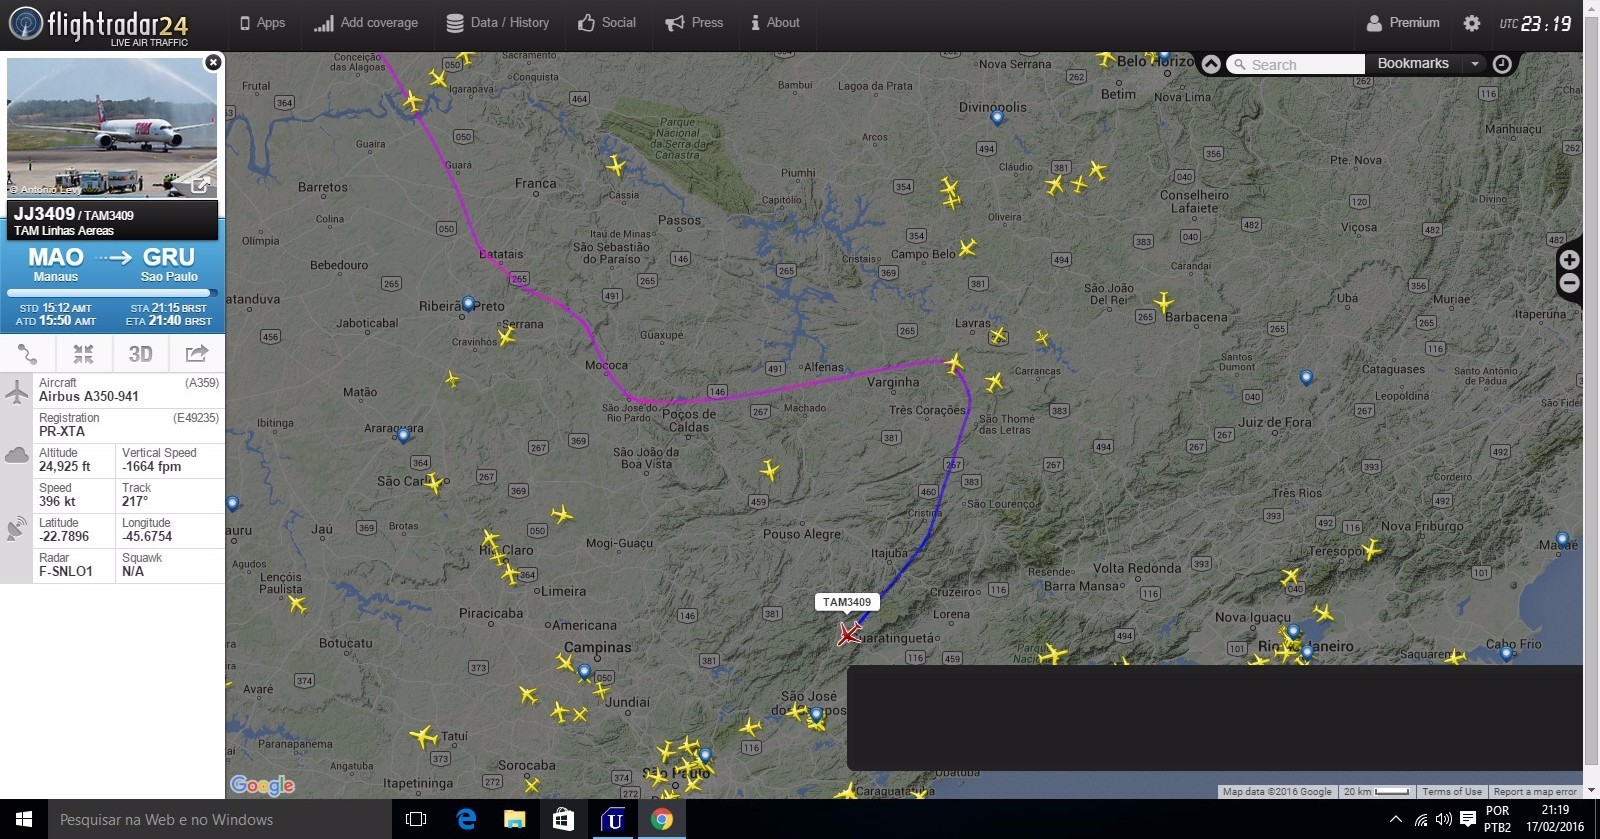1600x839 pixels.
Task: Click the Premium account button
Action: pos(1403,23)
